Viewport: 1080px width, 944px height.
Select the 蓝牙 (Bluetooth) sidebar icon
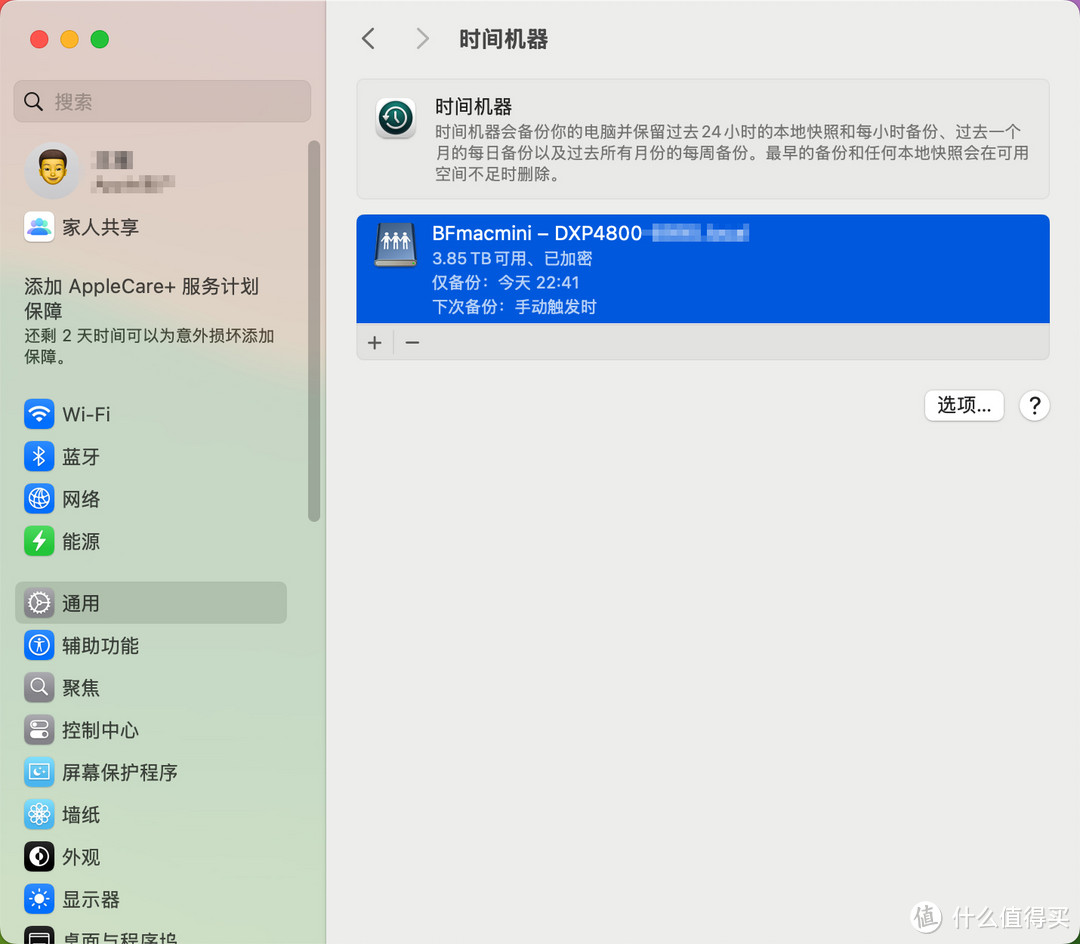point(38,456)
